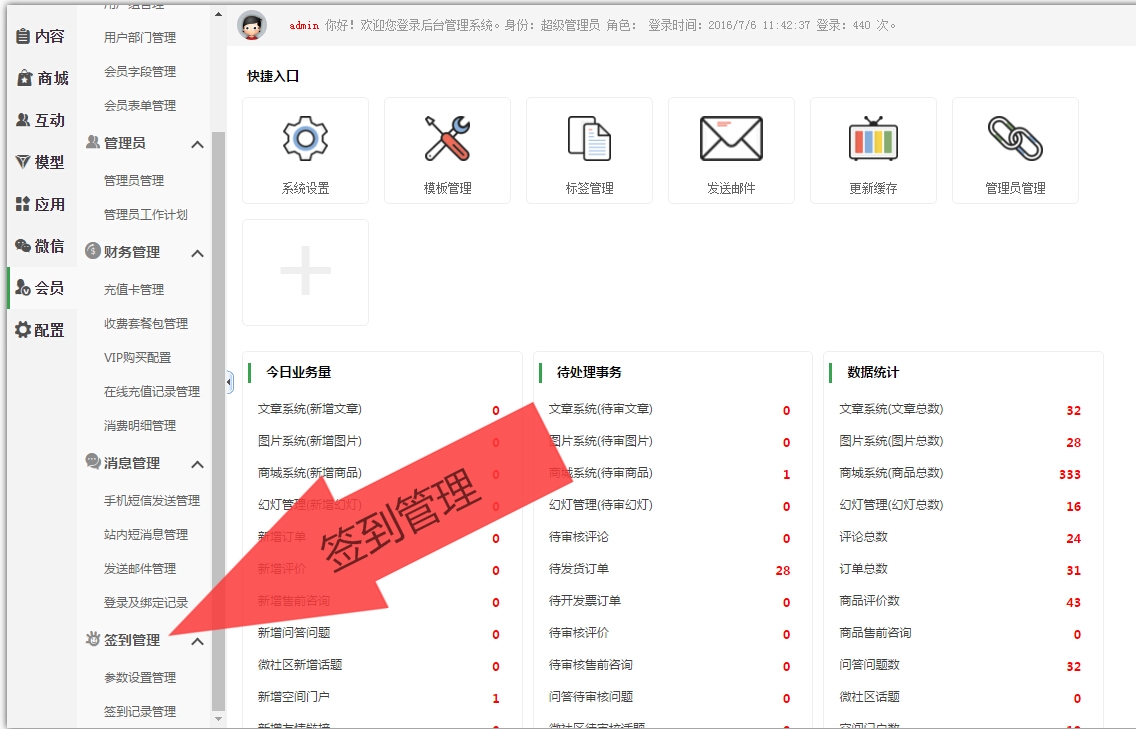This screenshot has height=729, width=1136.
Task: Click the 配置 gear icon
Action: tap(23, 330)
